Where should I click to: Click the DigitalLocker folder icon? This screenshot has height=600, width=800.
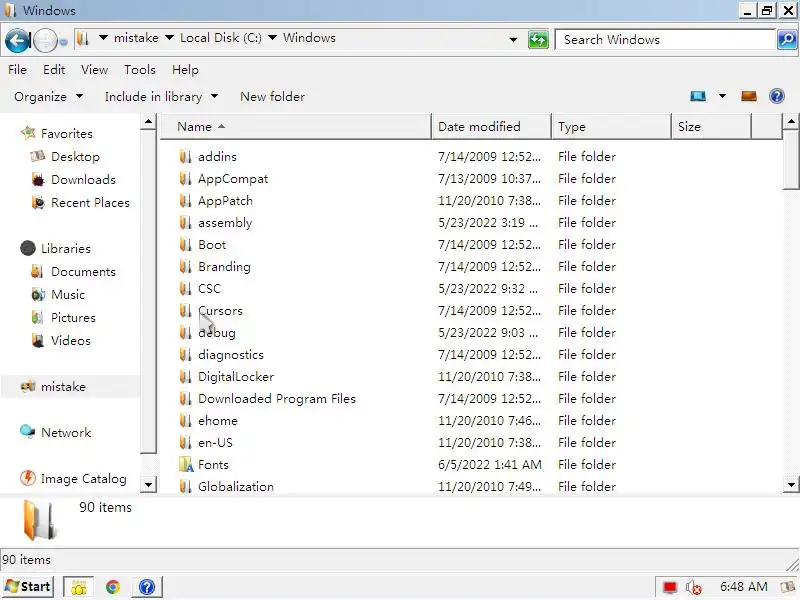pos(186,377)
